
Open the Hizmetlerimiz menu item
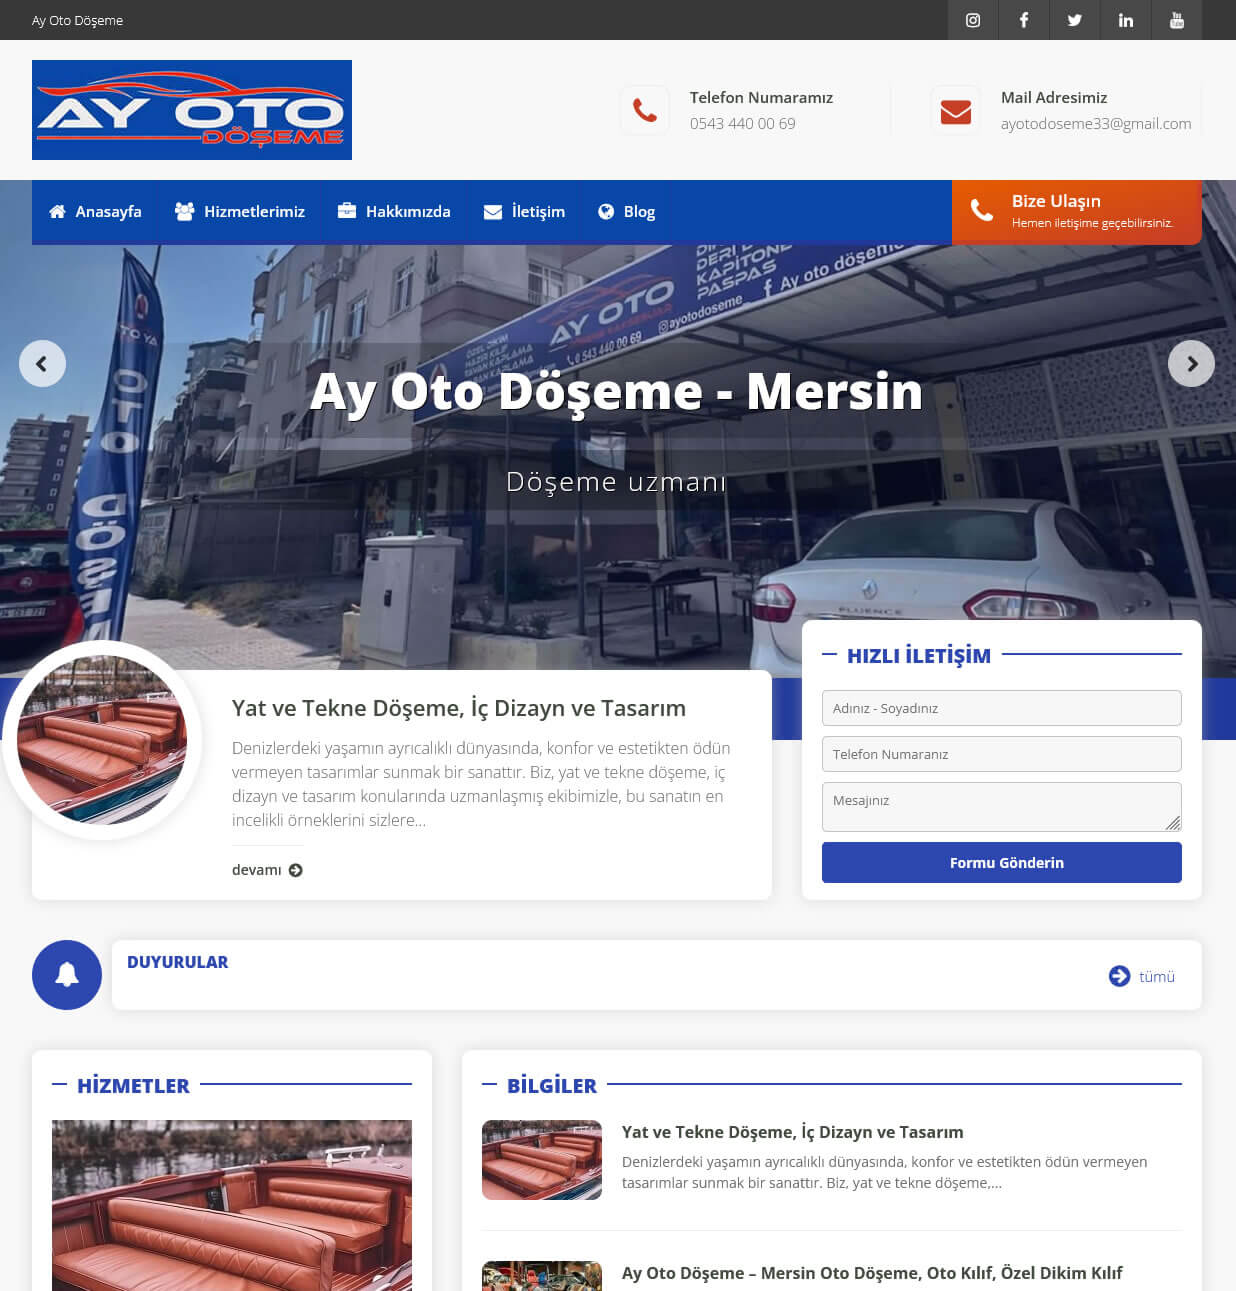point(240,211)
